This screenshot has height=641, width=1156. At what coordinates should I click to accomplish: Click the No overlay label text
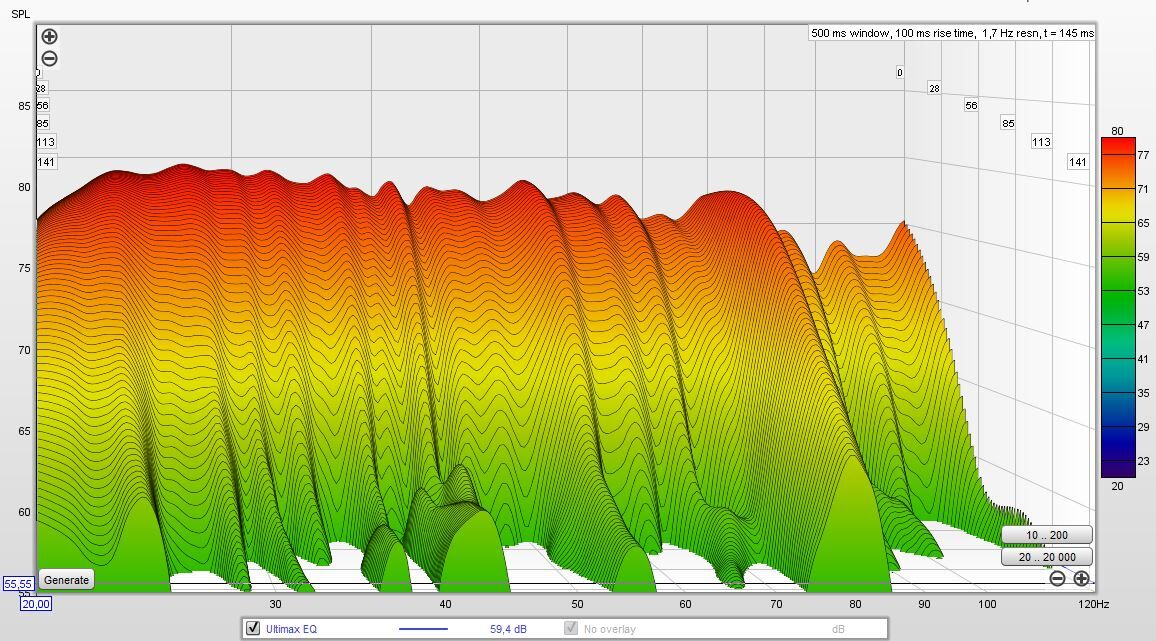pyautogui.click(x=610, y=629)
